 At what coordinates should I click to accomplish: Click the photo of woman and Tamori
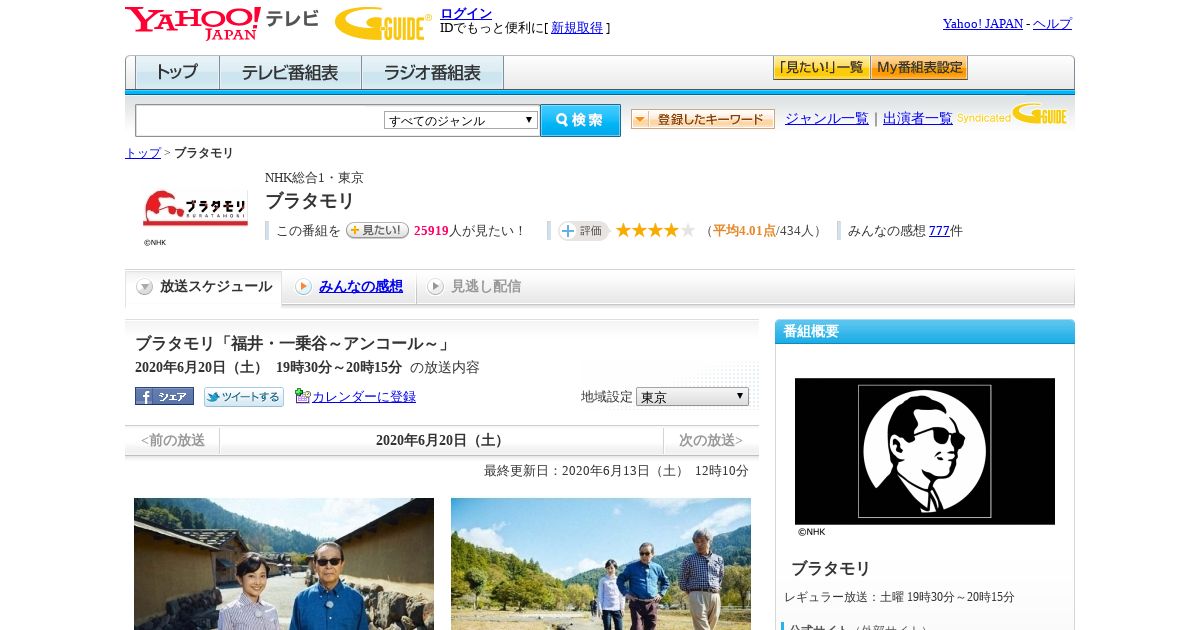284,564
